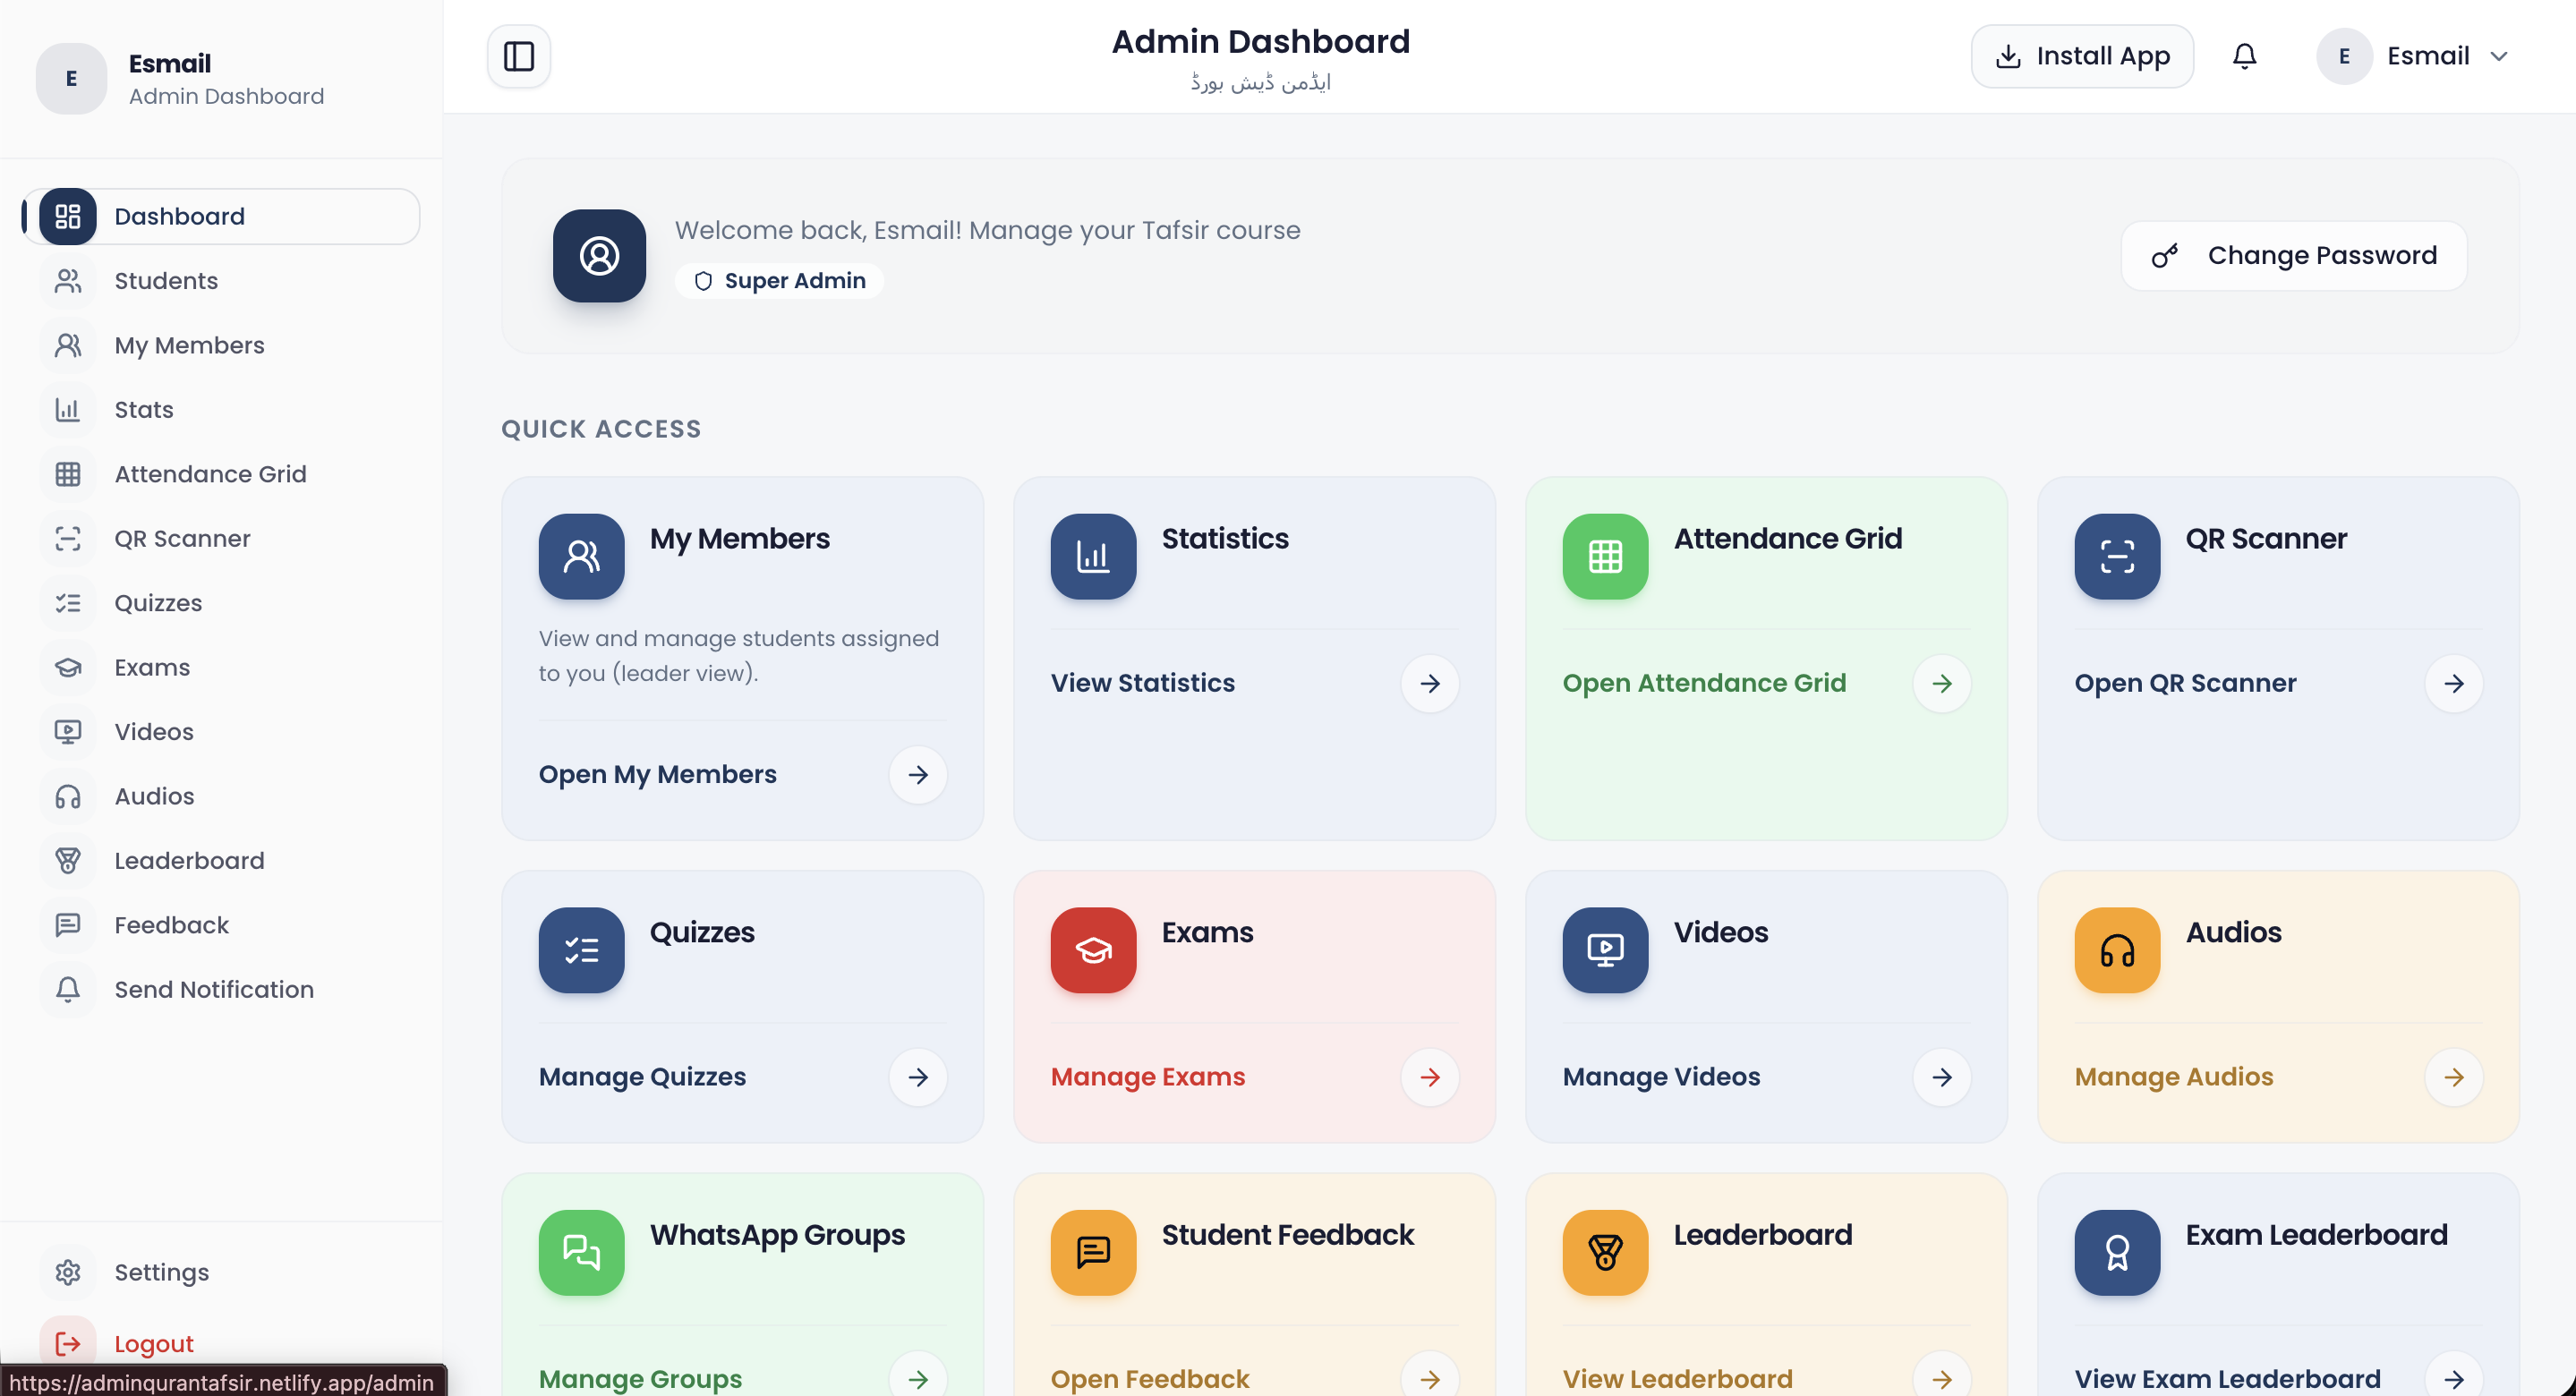
Task: Click the arrow beside Manage Exams
Action: tap(1430, 1077)
